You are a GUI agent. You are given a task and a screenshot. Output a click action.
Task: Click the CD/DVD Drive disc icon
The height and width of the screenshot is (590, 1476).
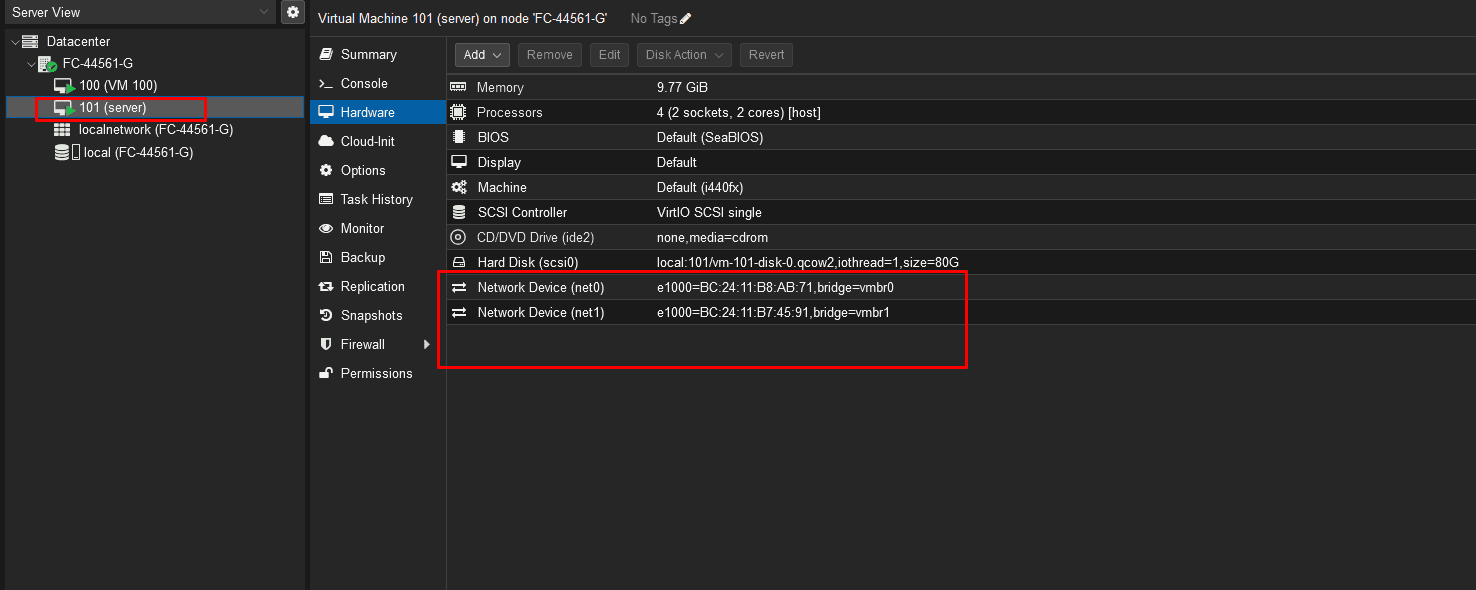(459, 238)
